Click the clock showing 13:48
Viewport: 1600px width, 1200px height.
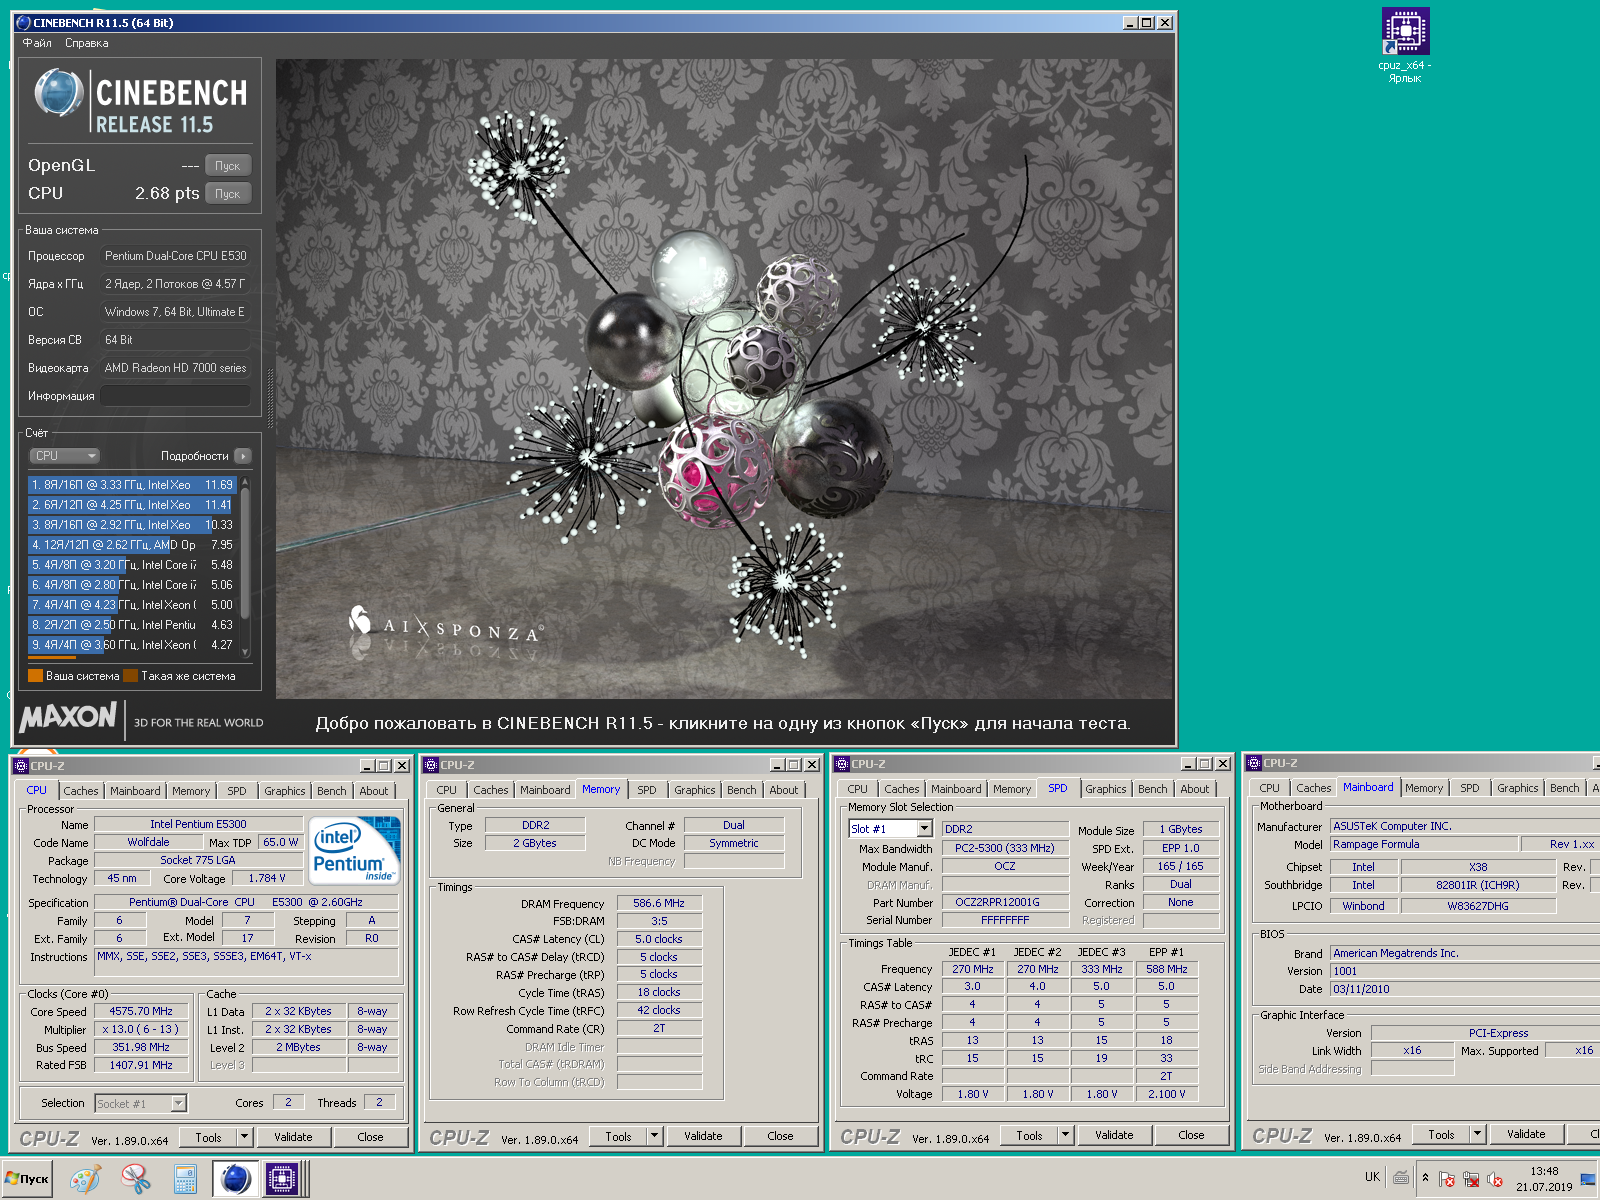tap(1544, 1171)
